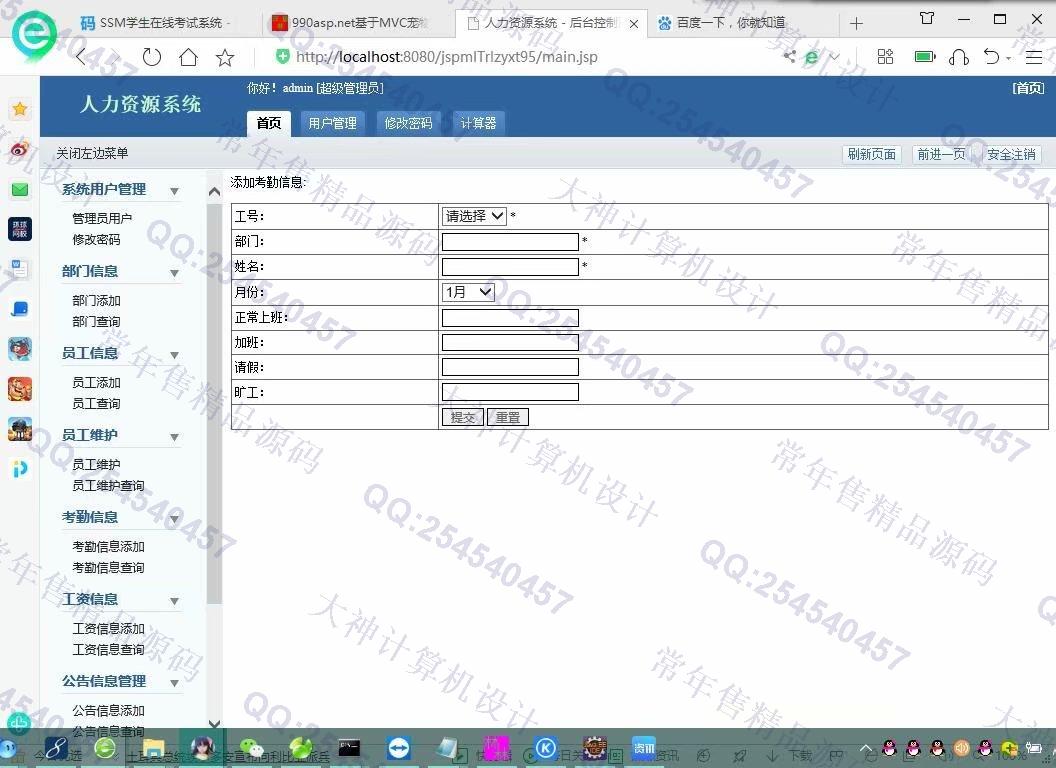Open browser hamburger menu

pos(1034,57)
